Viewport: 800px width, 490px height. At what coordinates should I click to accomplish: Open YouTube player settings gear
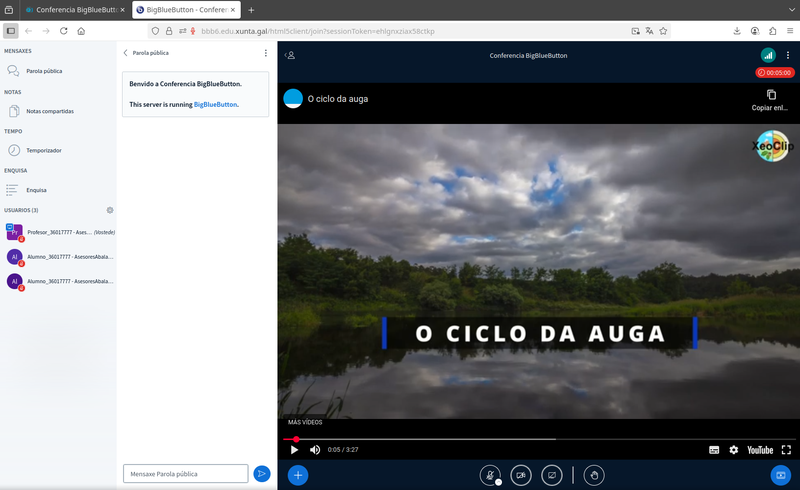(733, 450)
